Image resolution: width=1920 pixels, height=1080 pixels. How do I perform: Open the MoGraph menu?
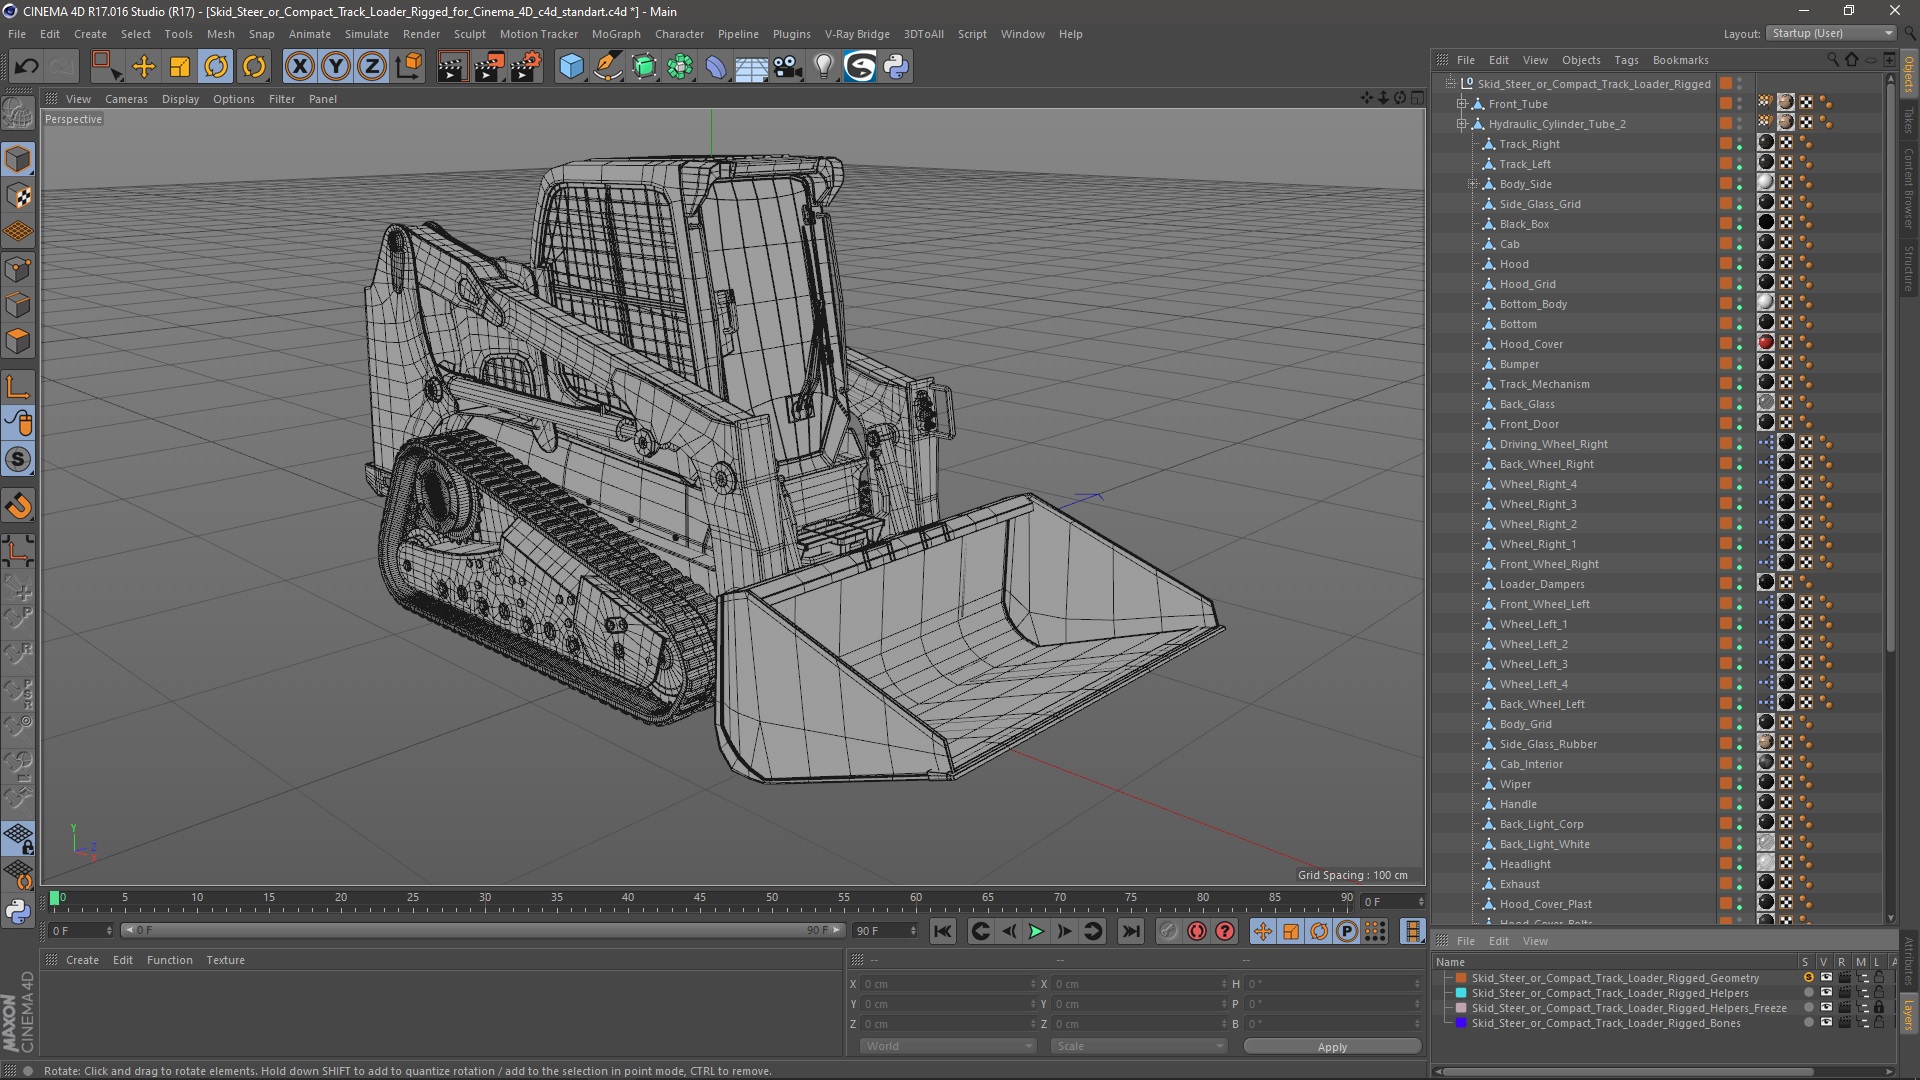click(616, 34)
